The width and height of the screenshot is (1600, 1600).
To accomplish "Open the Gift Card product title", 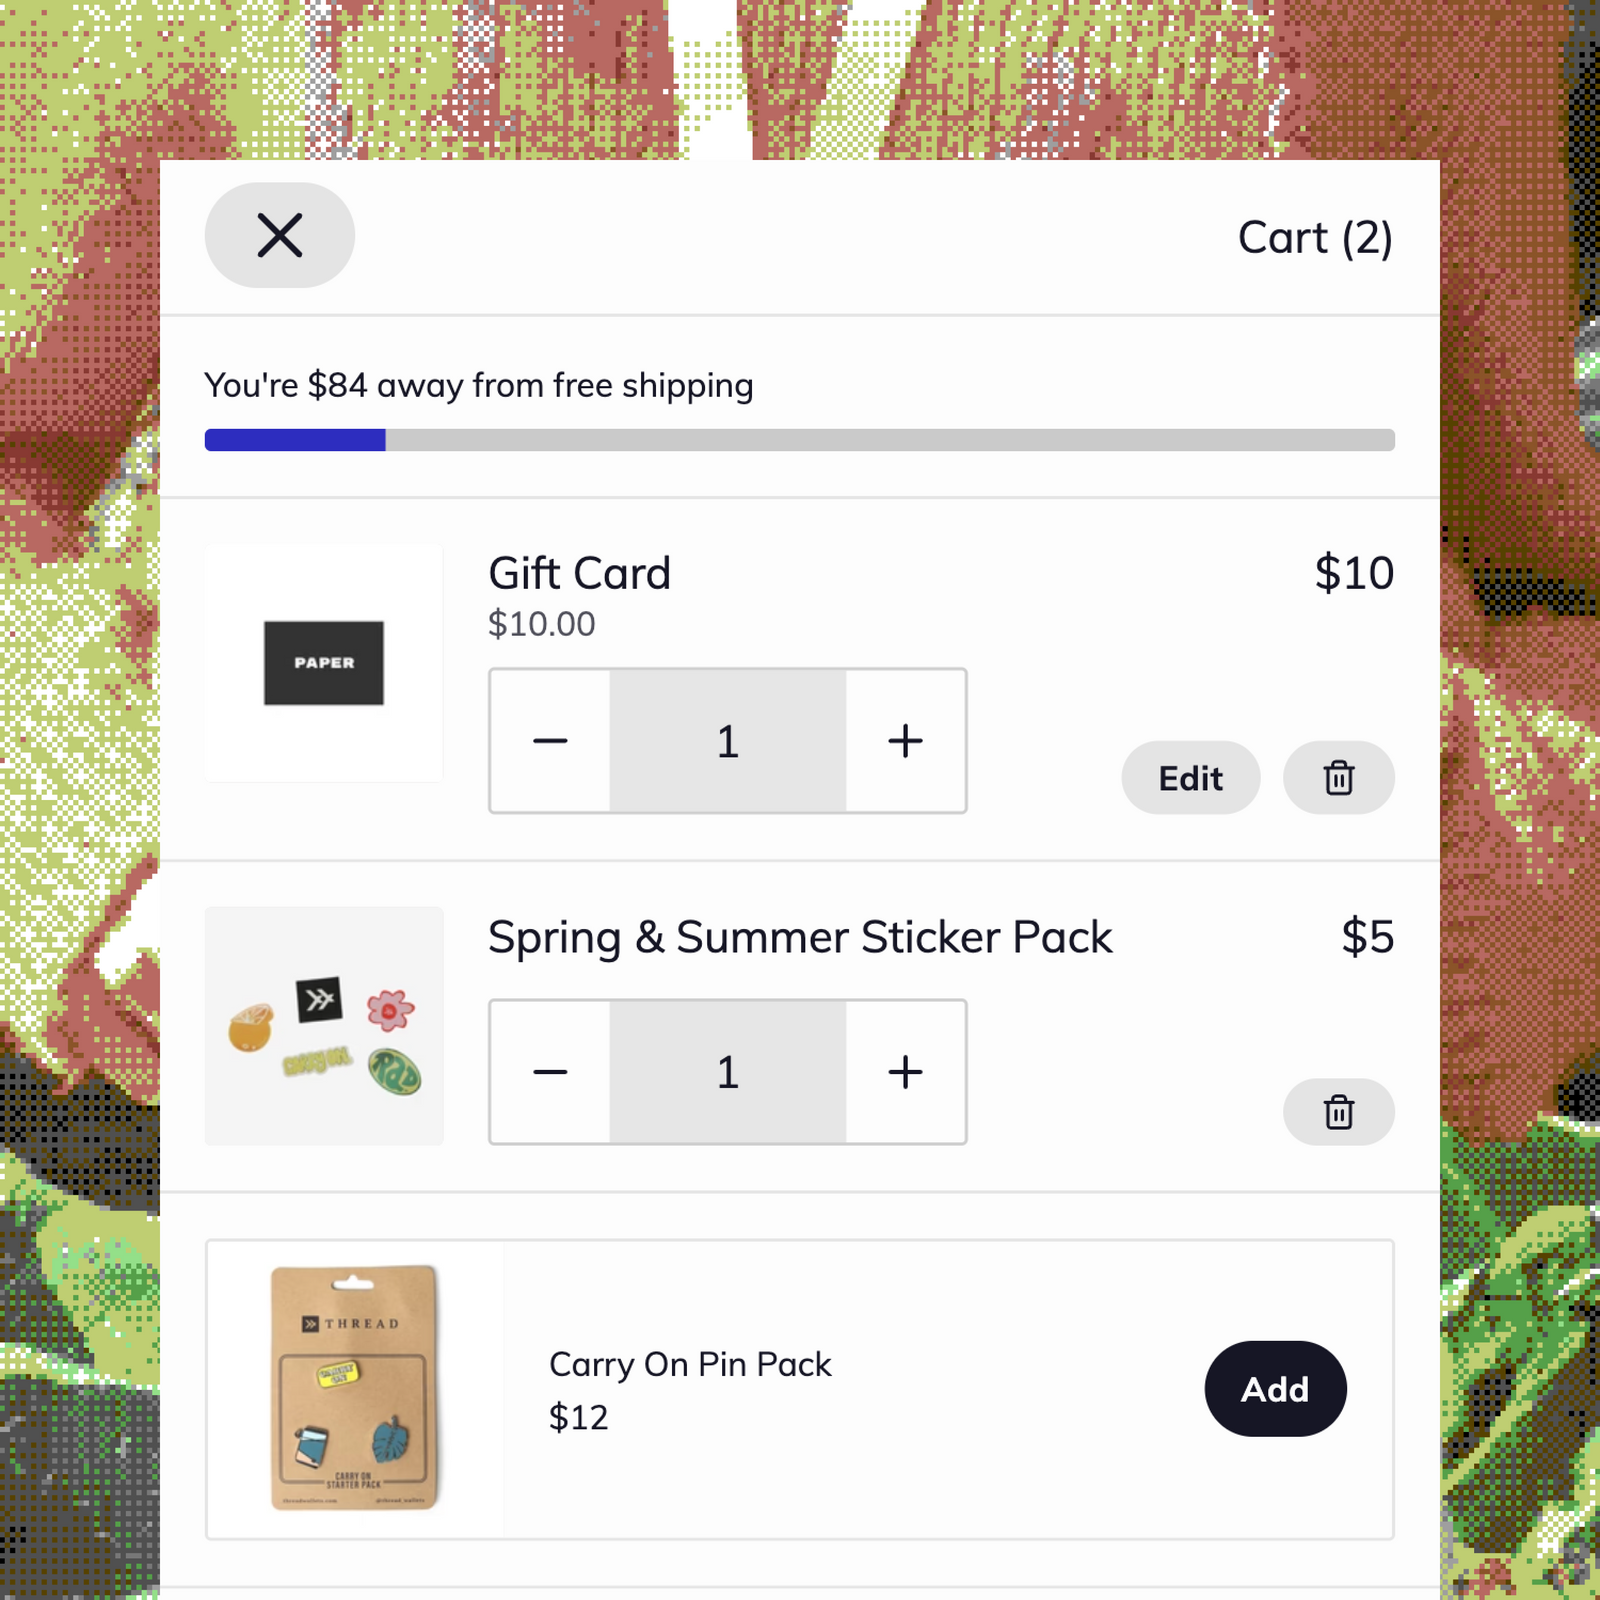I will tap(579, 573).
